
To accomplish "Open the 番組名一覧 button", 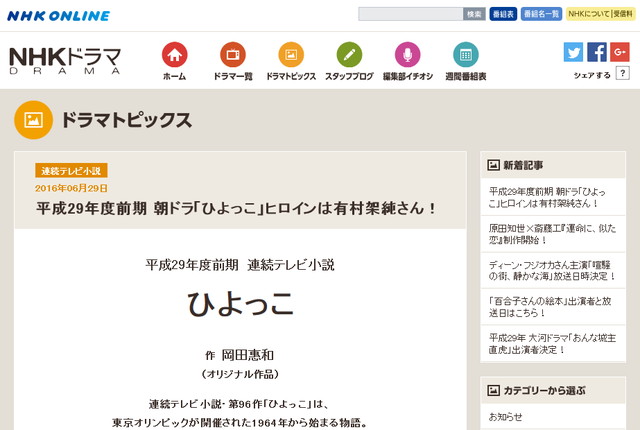I will (x=541, y=14).
